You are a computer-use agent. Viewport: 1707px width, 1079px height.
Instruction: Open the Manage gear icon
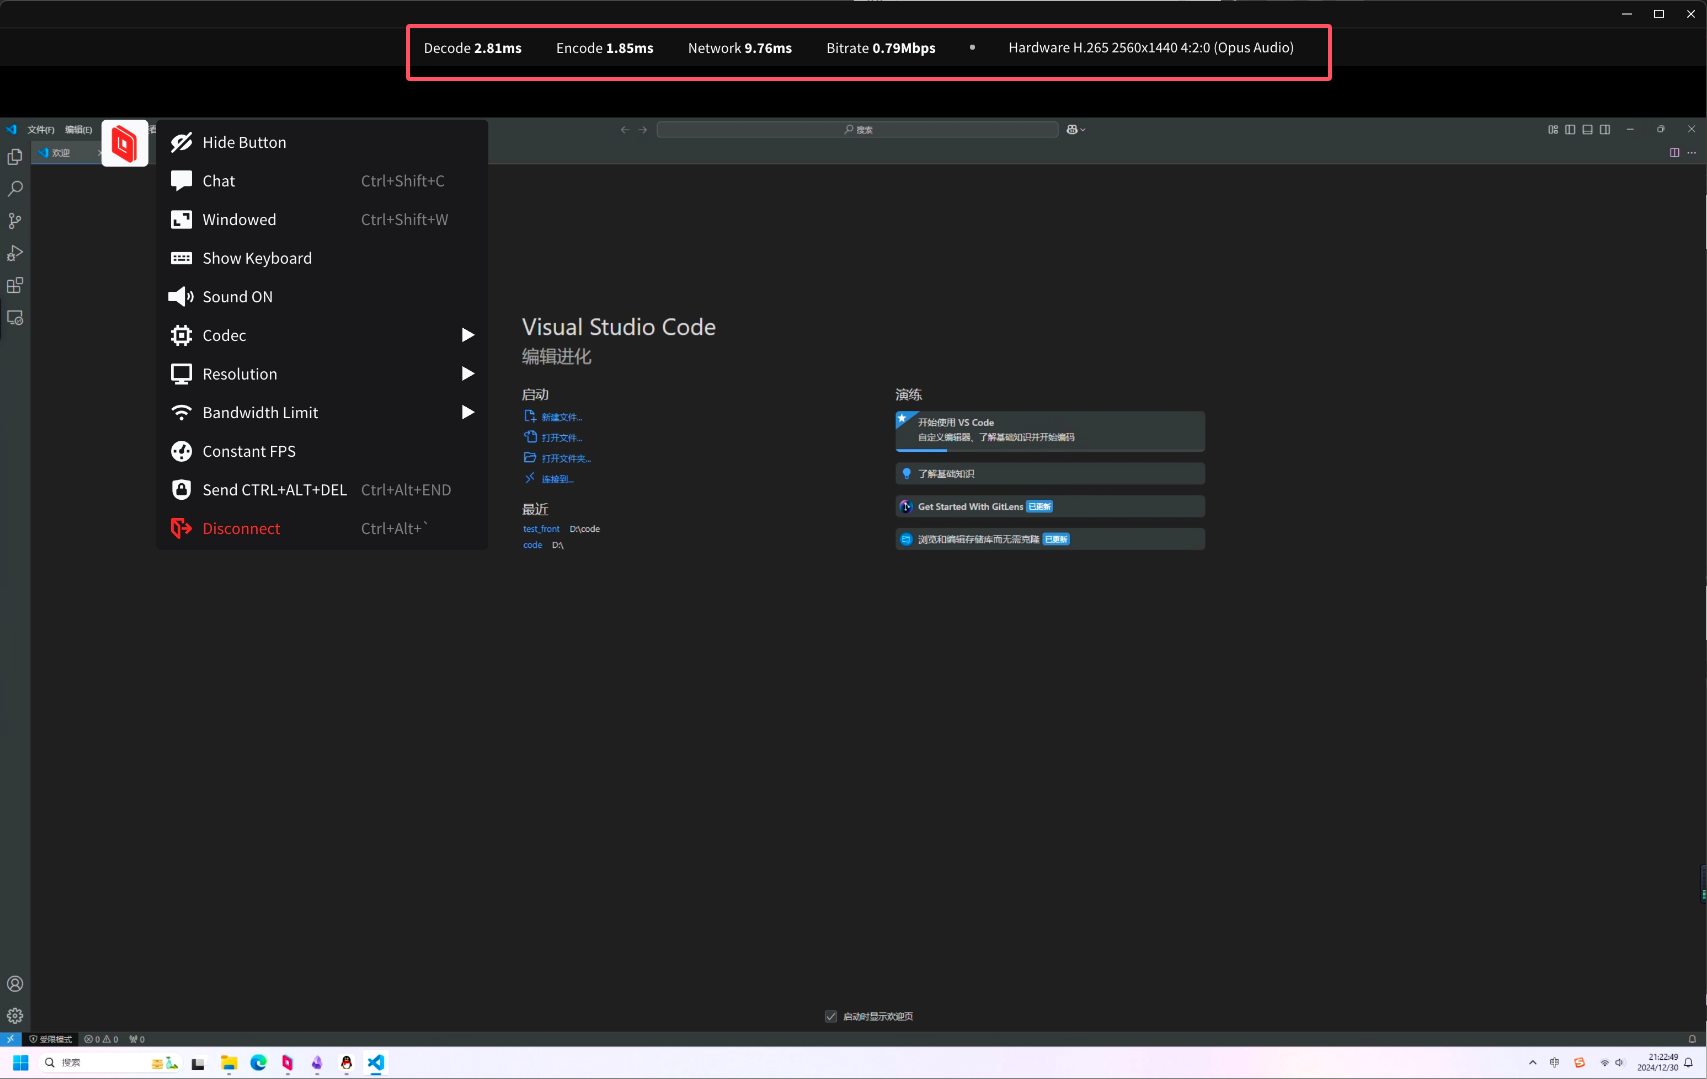(x=15, y=1016)
